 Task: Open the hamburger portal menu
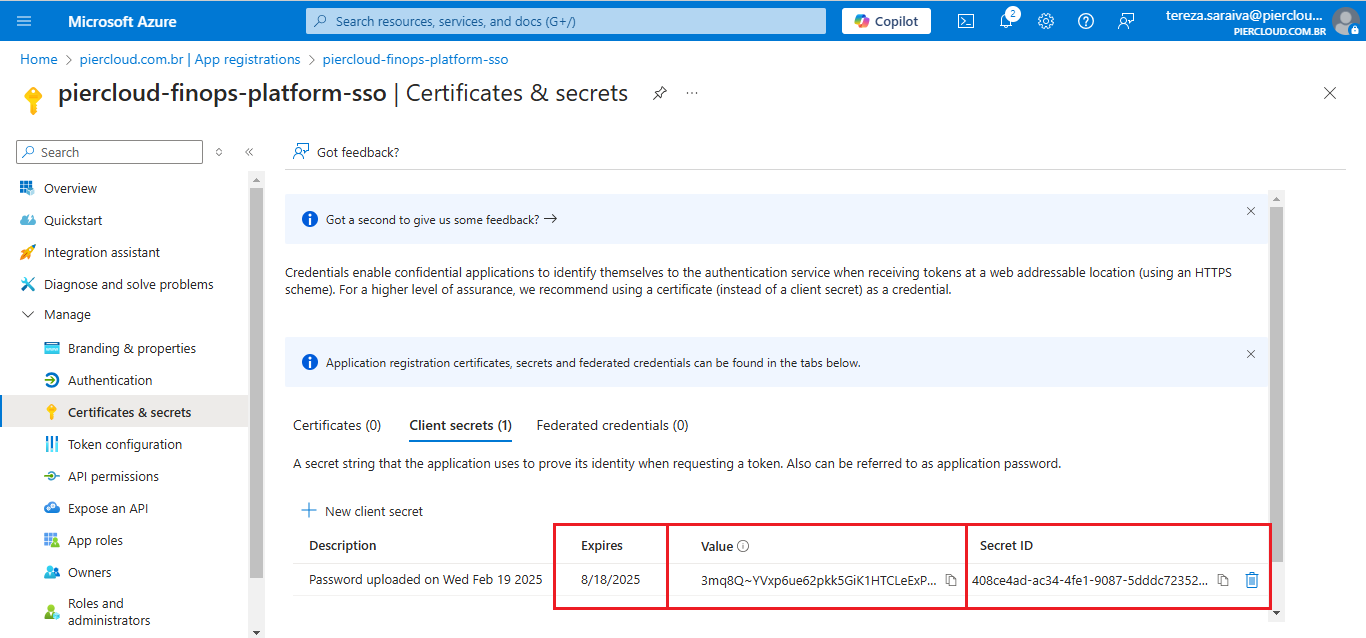click(x=25, y=21)
